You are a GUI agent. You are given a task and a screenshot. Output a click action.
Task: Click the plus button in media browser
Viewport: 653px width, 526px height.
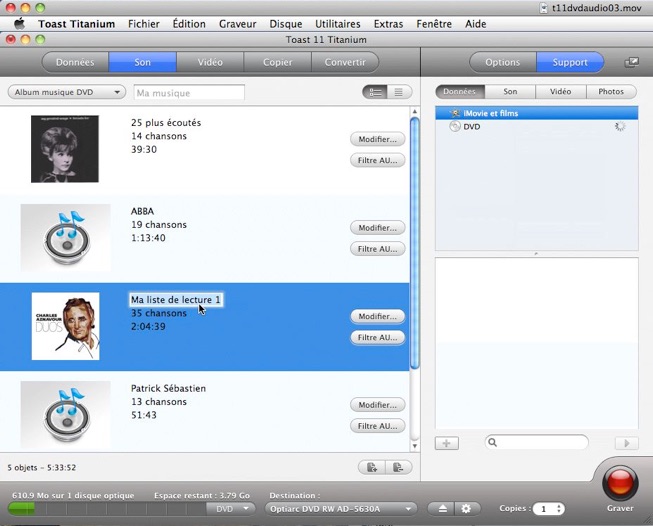pyautogui.click(x=446, y=443)
